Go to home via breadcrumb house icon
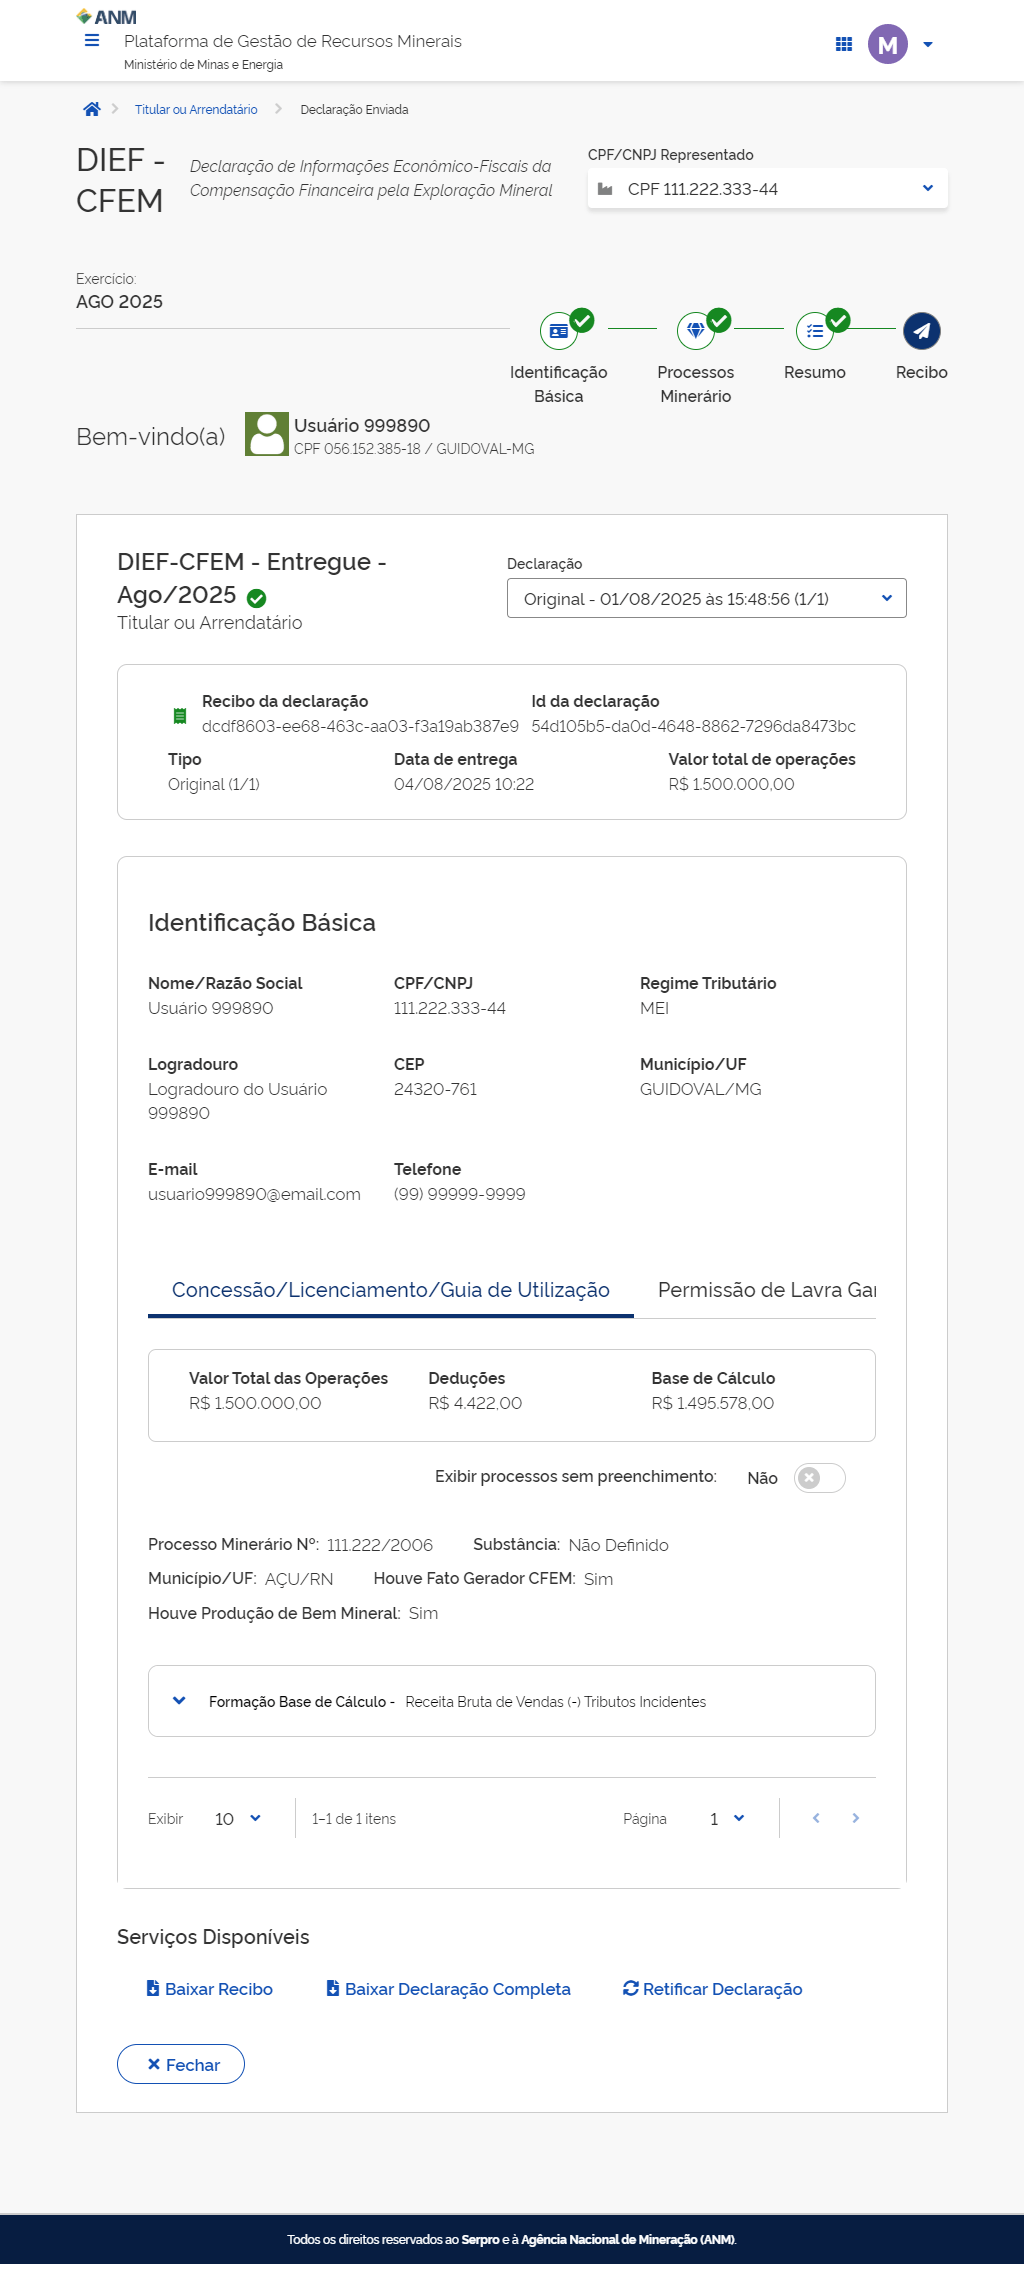Viewport: 1024px width, 2272px height. tap(92, 109)
